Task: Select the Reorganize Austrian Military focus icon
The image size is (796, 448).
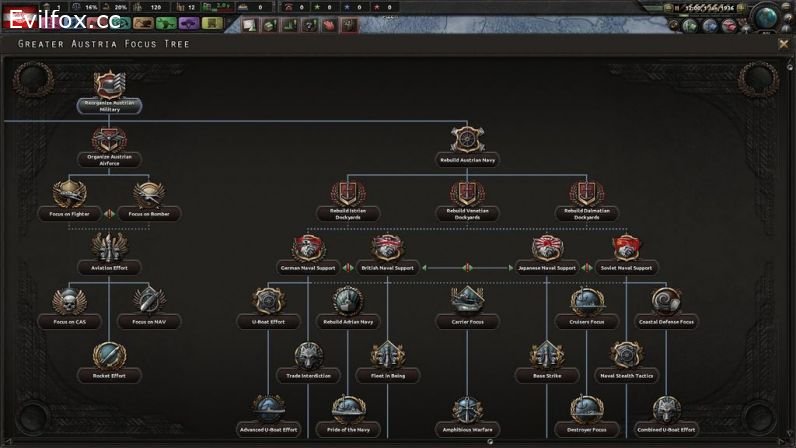Action: click(109, 84)
